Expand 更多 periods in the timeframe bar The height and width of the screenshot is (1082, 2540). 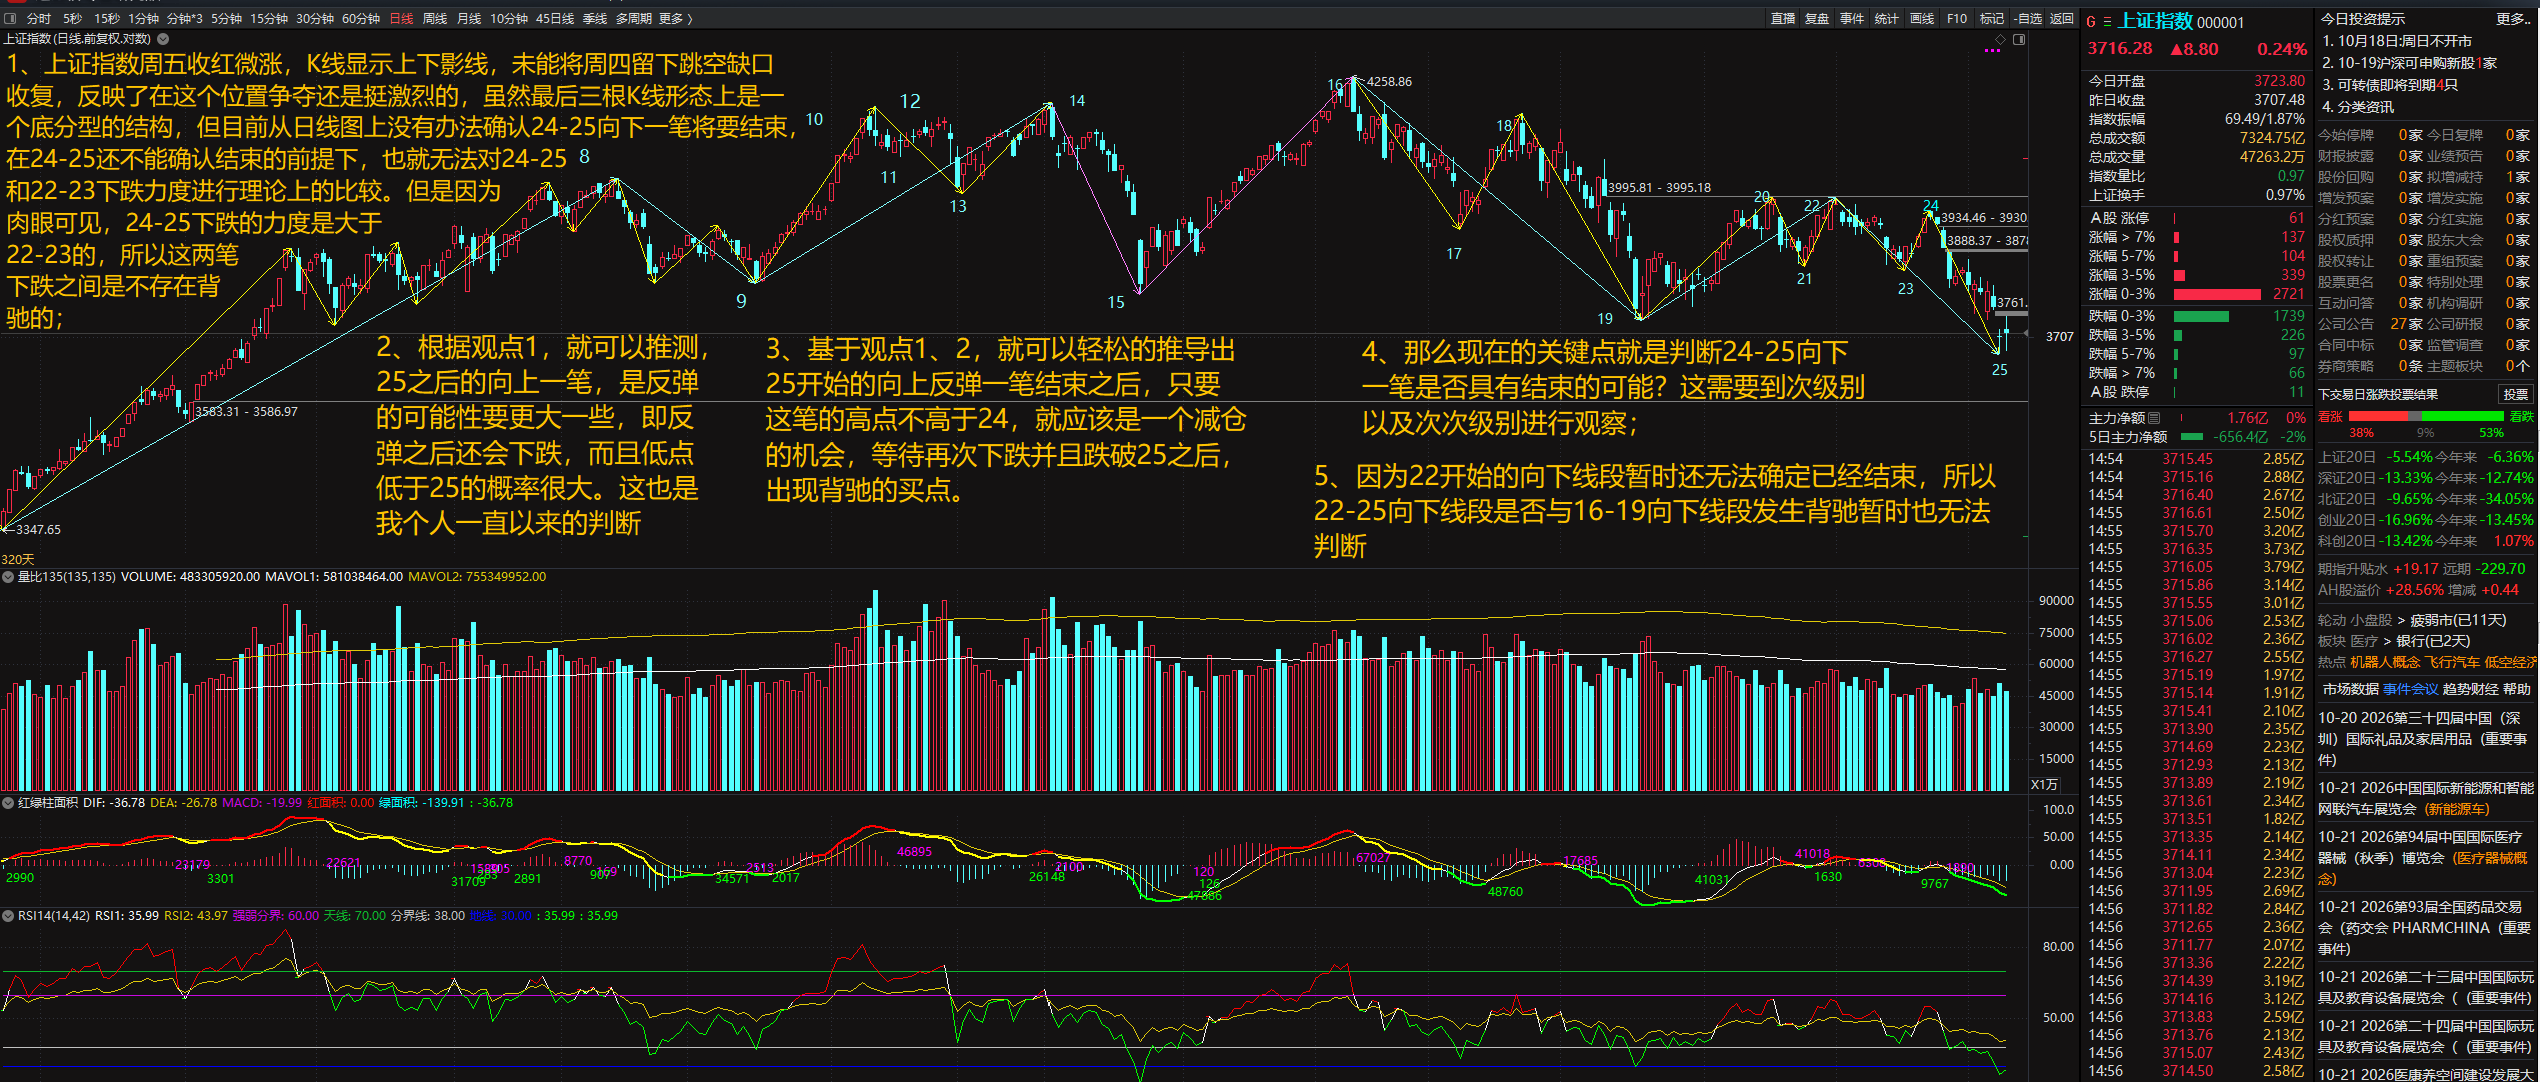point(675,18)
